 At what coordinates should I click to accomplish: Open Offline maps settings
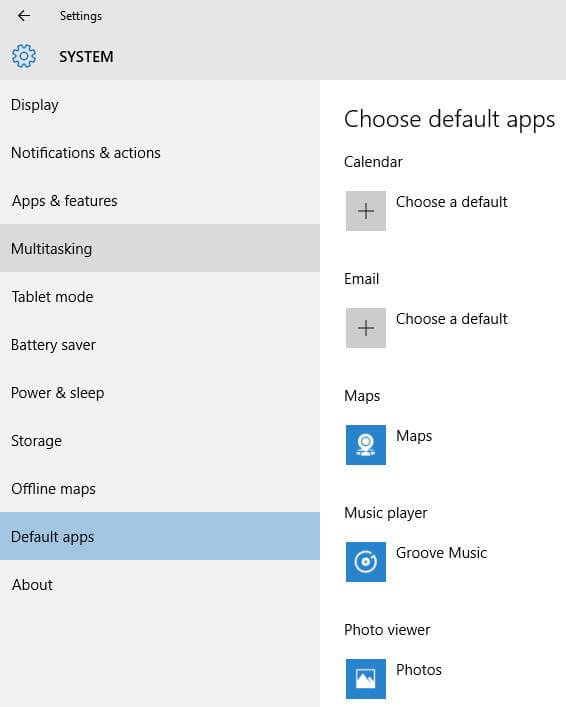pyautogui.click(x=160, y=489)
